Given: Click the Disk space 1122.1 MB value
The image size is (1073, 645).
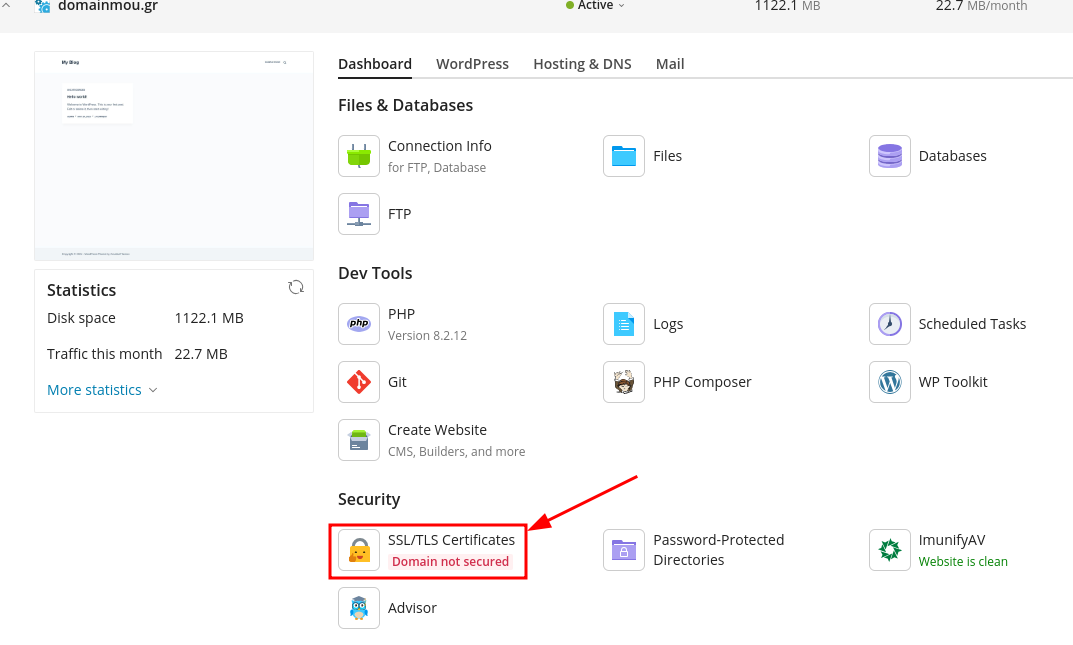Looking at the screenshot, I should click(209, 318).
